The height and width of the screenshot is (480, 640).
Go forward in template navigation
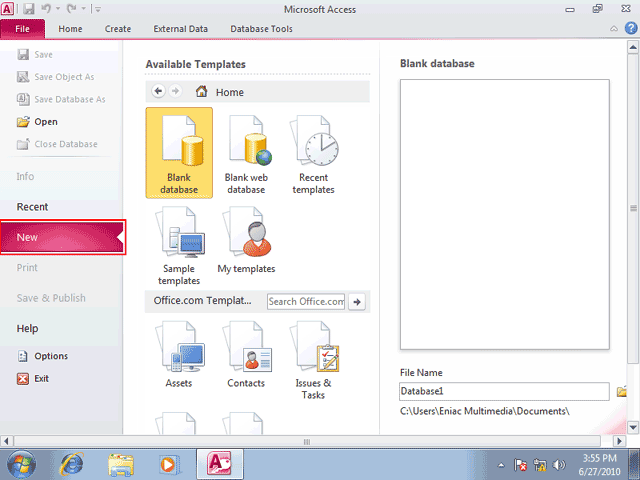point(176,91)
